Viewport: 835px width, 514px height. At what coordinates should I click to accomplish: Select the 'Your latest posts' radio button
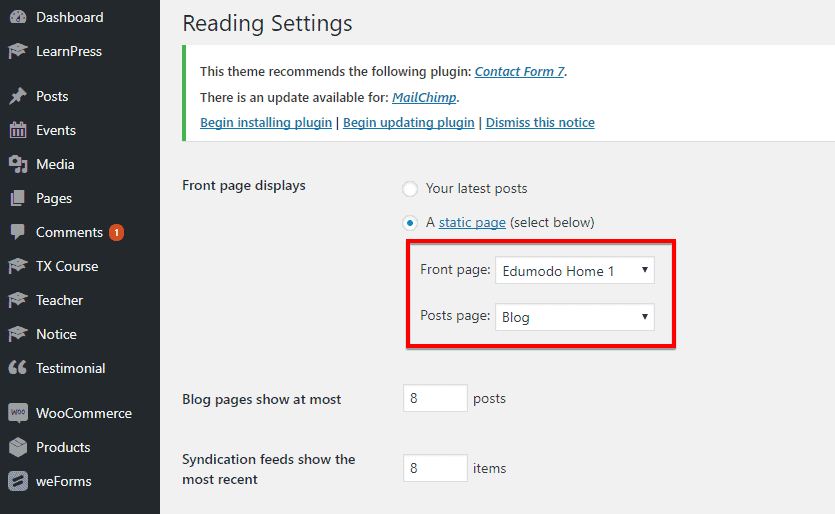[410, 189]
